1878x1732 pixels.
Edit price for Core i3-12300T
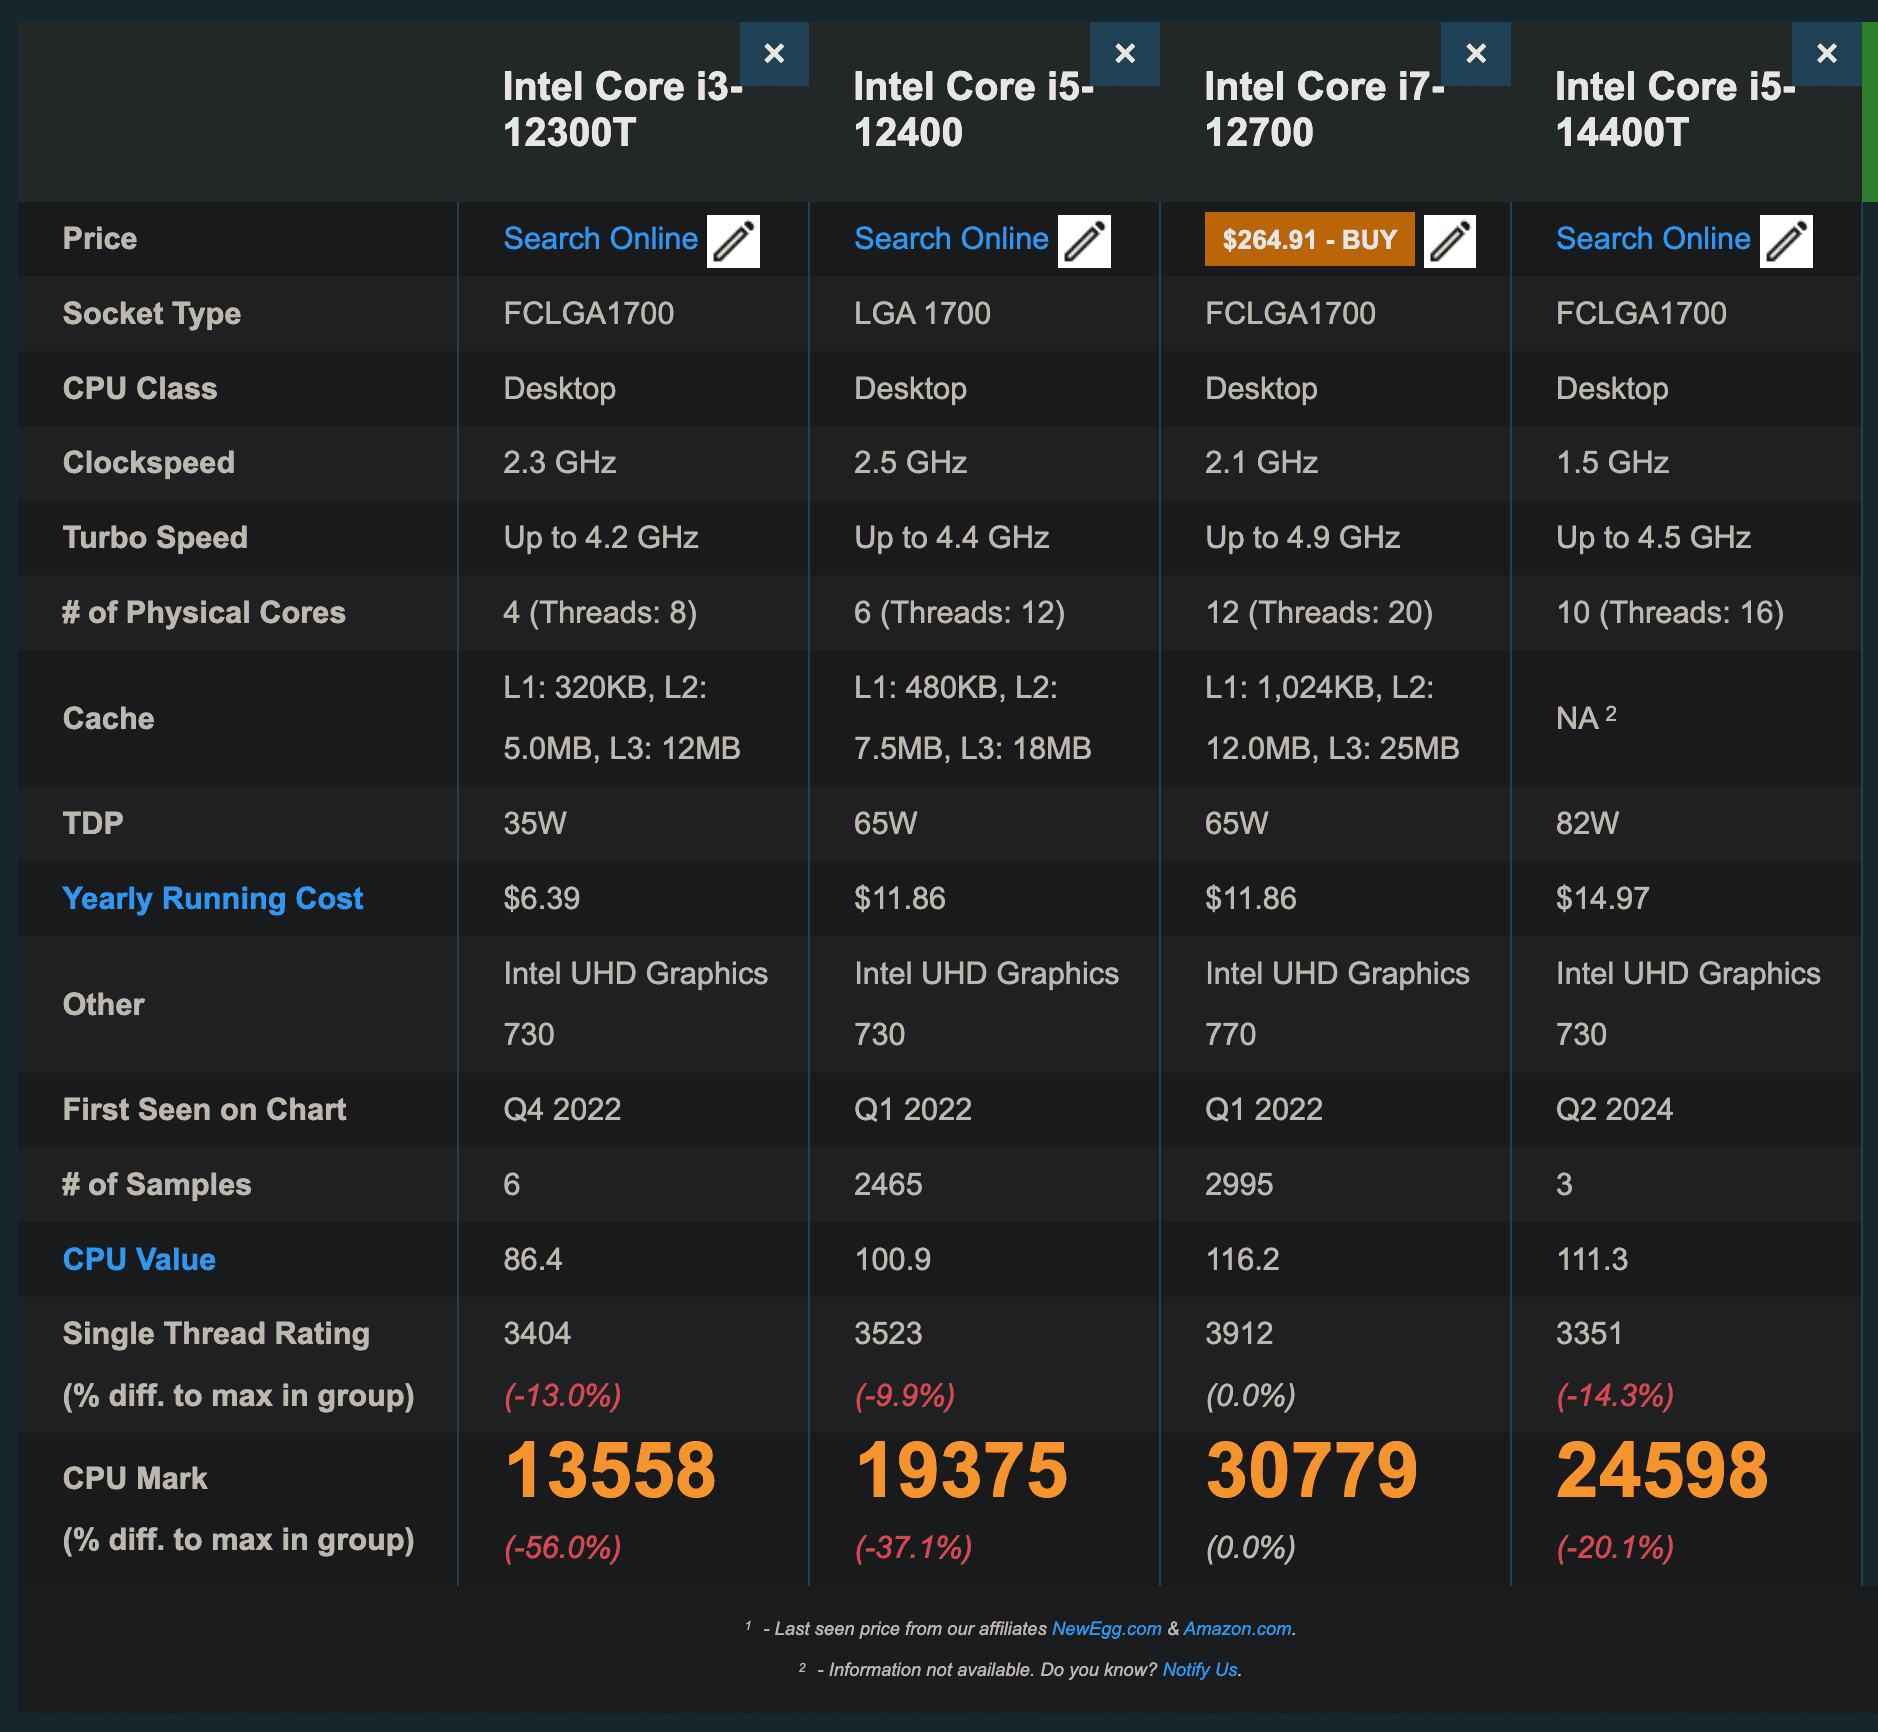733,241
